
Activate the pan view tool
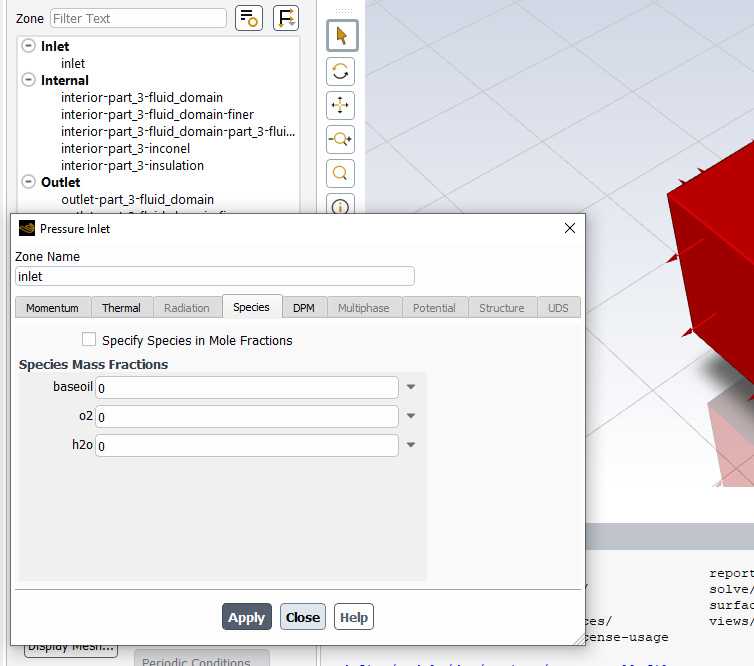click(341, 105)
